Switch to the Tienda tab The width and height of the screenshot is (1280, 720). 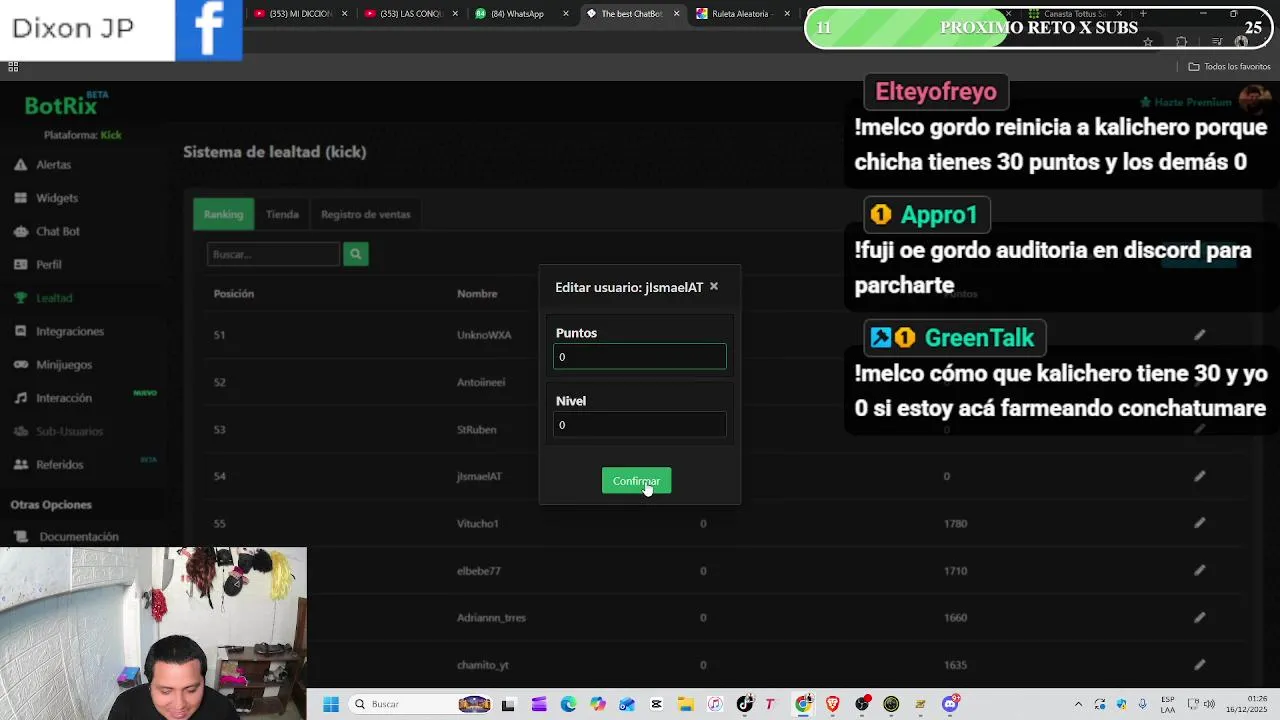tap(282, 214)
